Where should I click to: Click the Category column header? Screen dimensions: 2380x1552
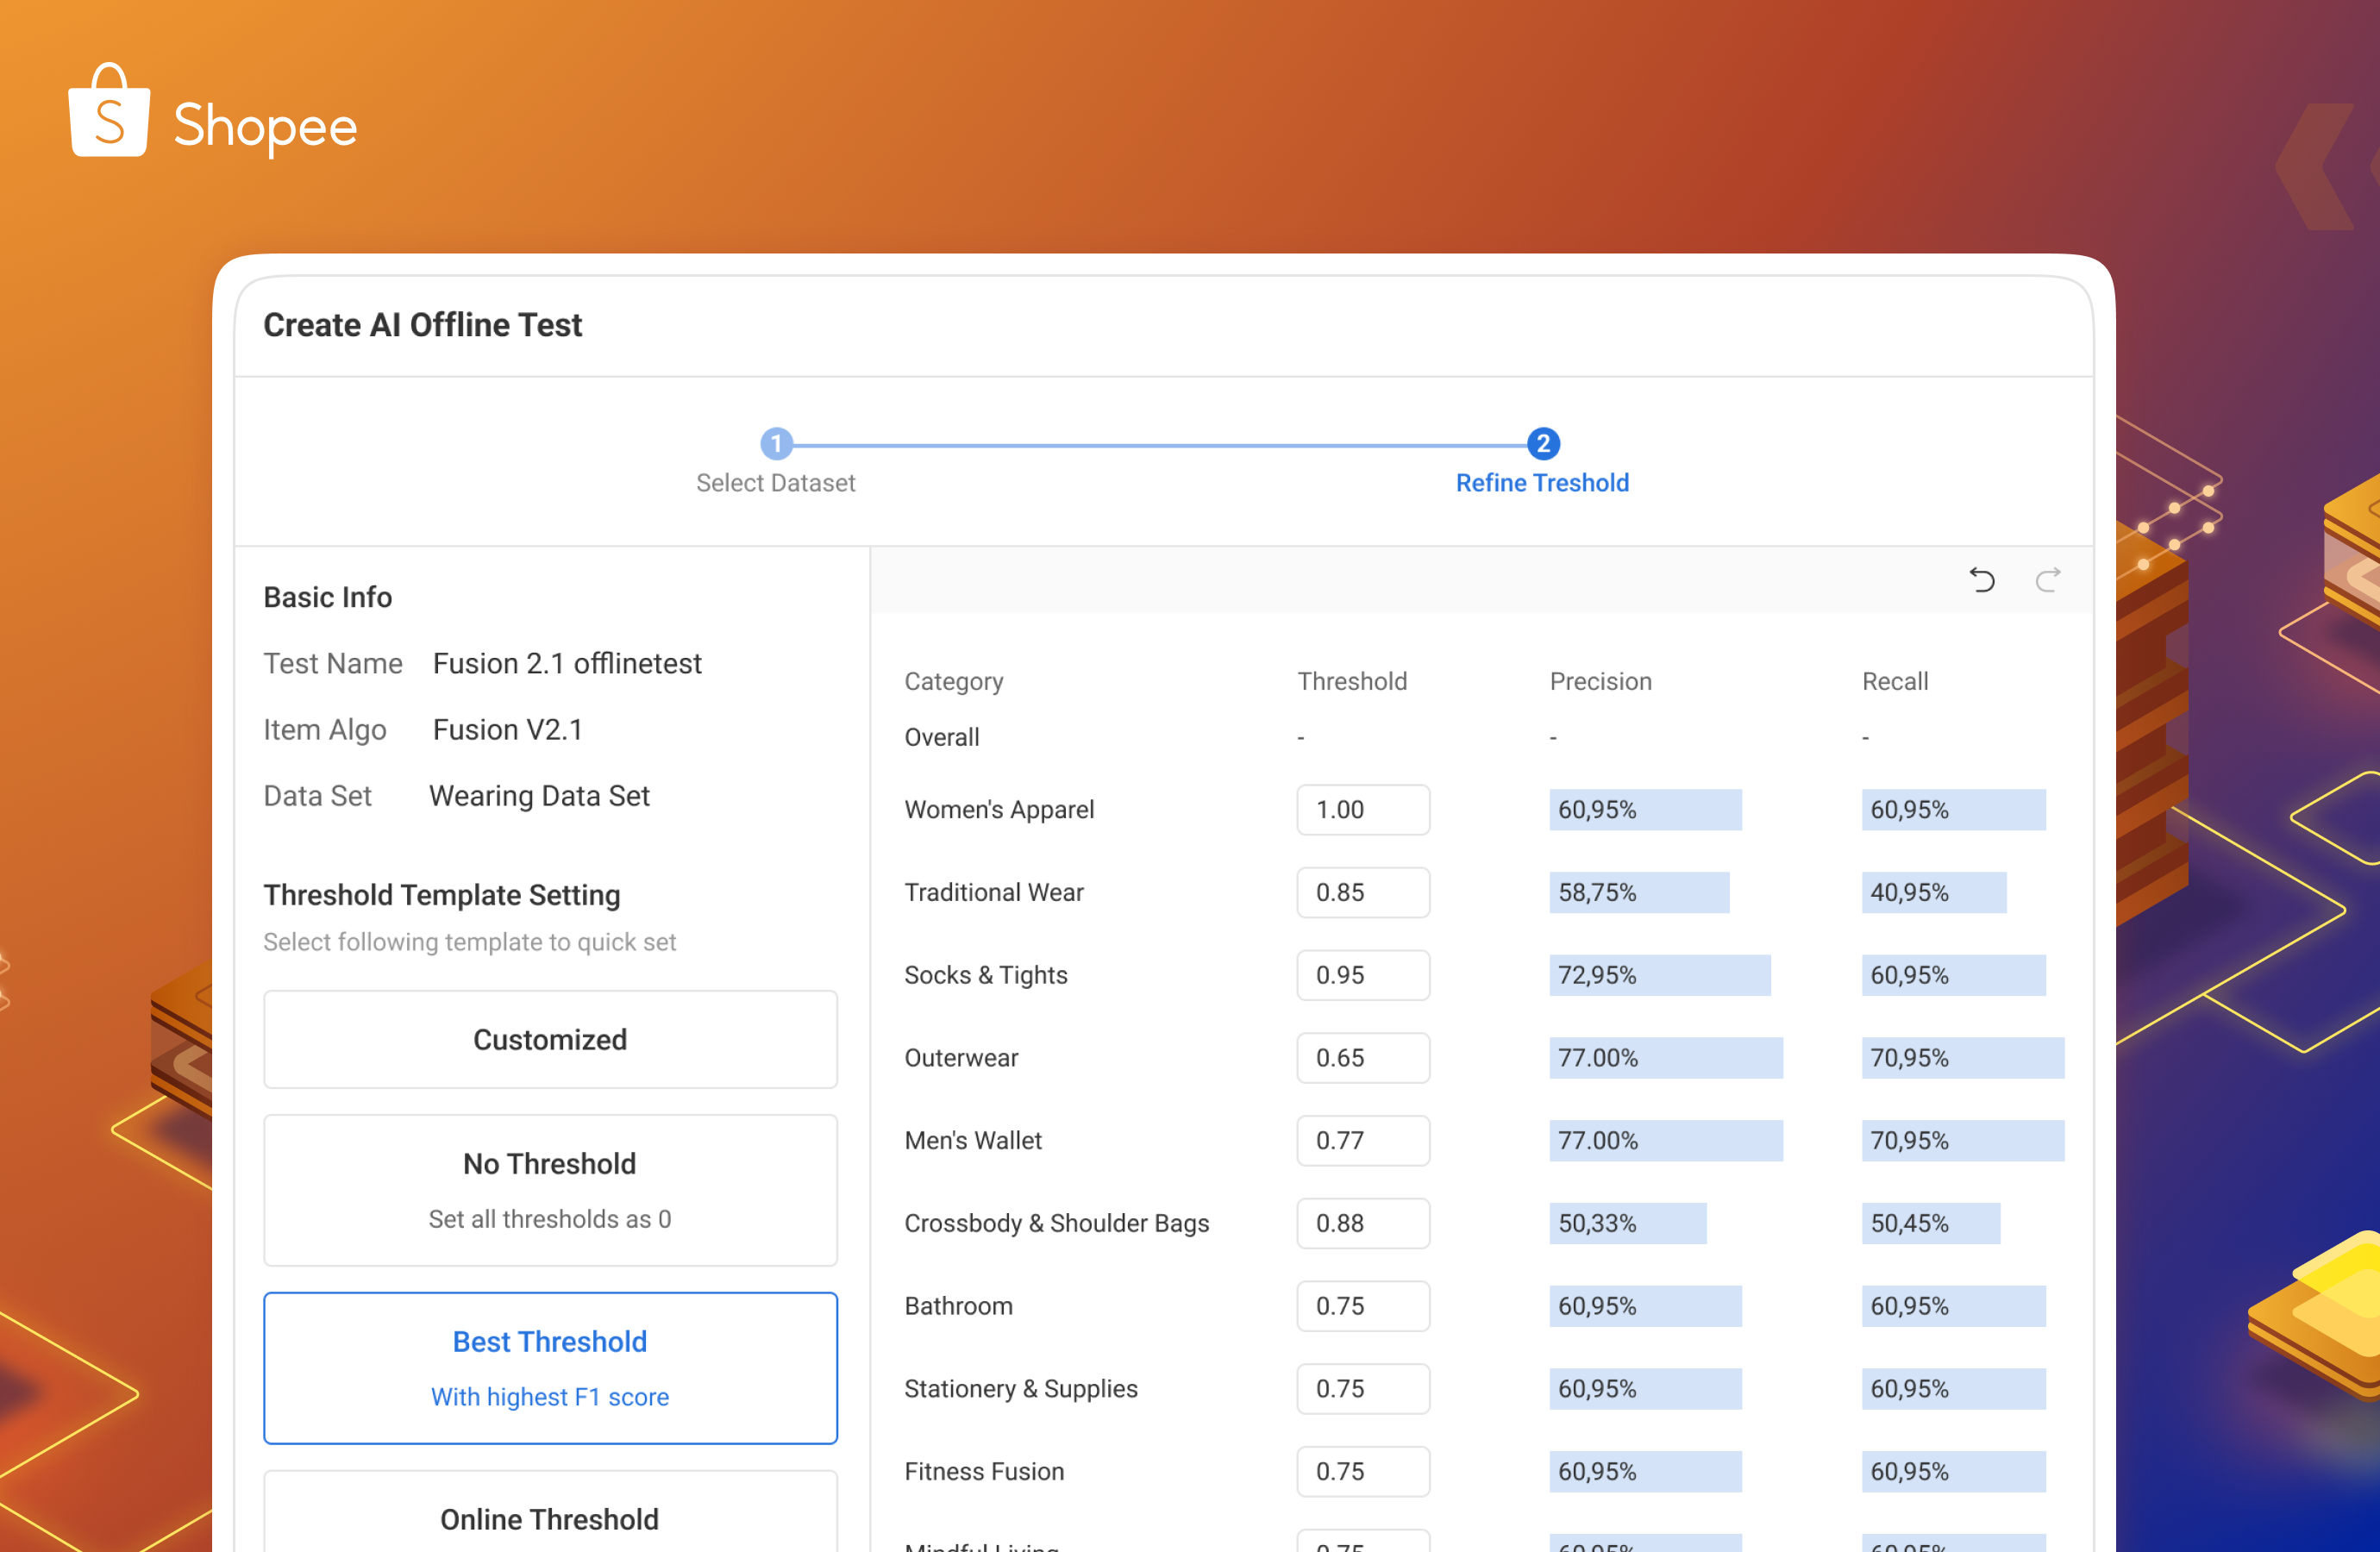[x=954, y=681]
